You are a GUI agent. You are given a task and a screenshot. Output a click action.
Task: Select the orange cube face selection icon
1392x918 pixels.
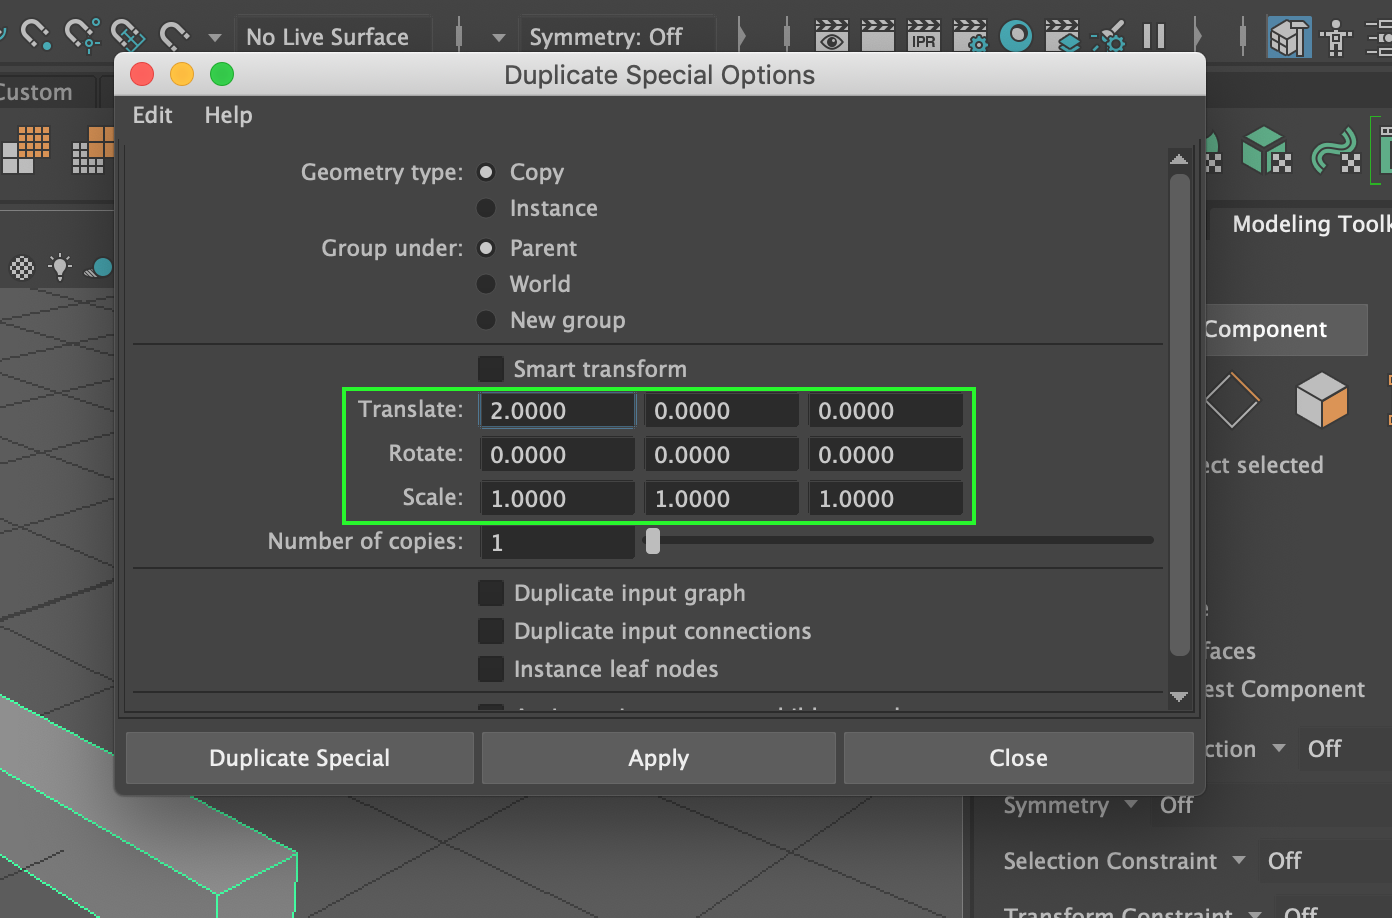[1321, 400]
